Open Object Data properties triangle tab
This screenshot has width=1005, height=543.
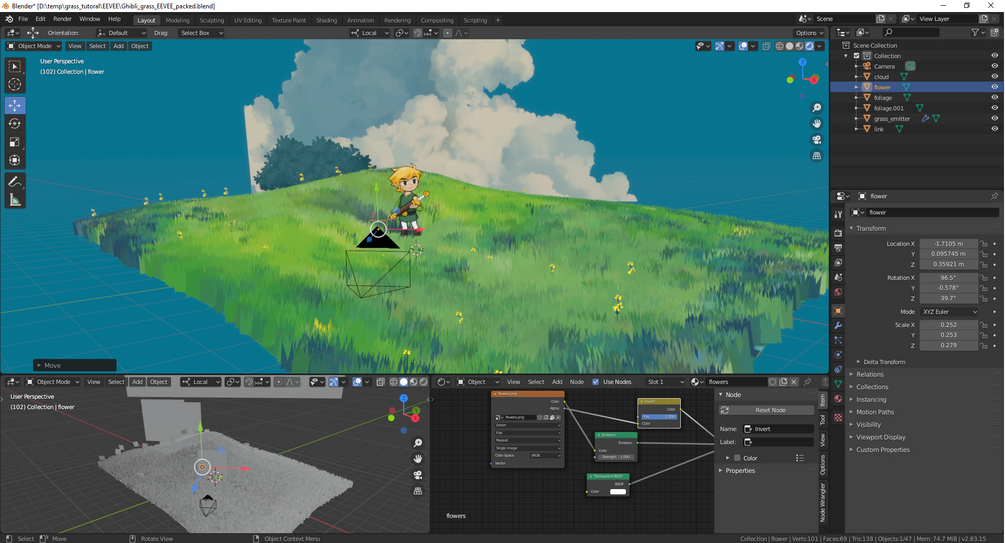coord(838,384)
